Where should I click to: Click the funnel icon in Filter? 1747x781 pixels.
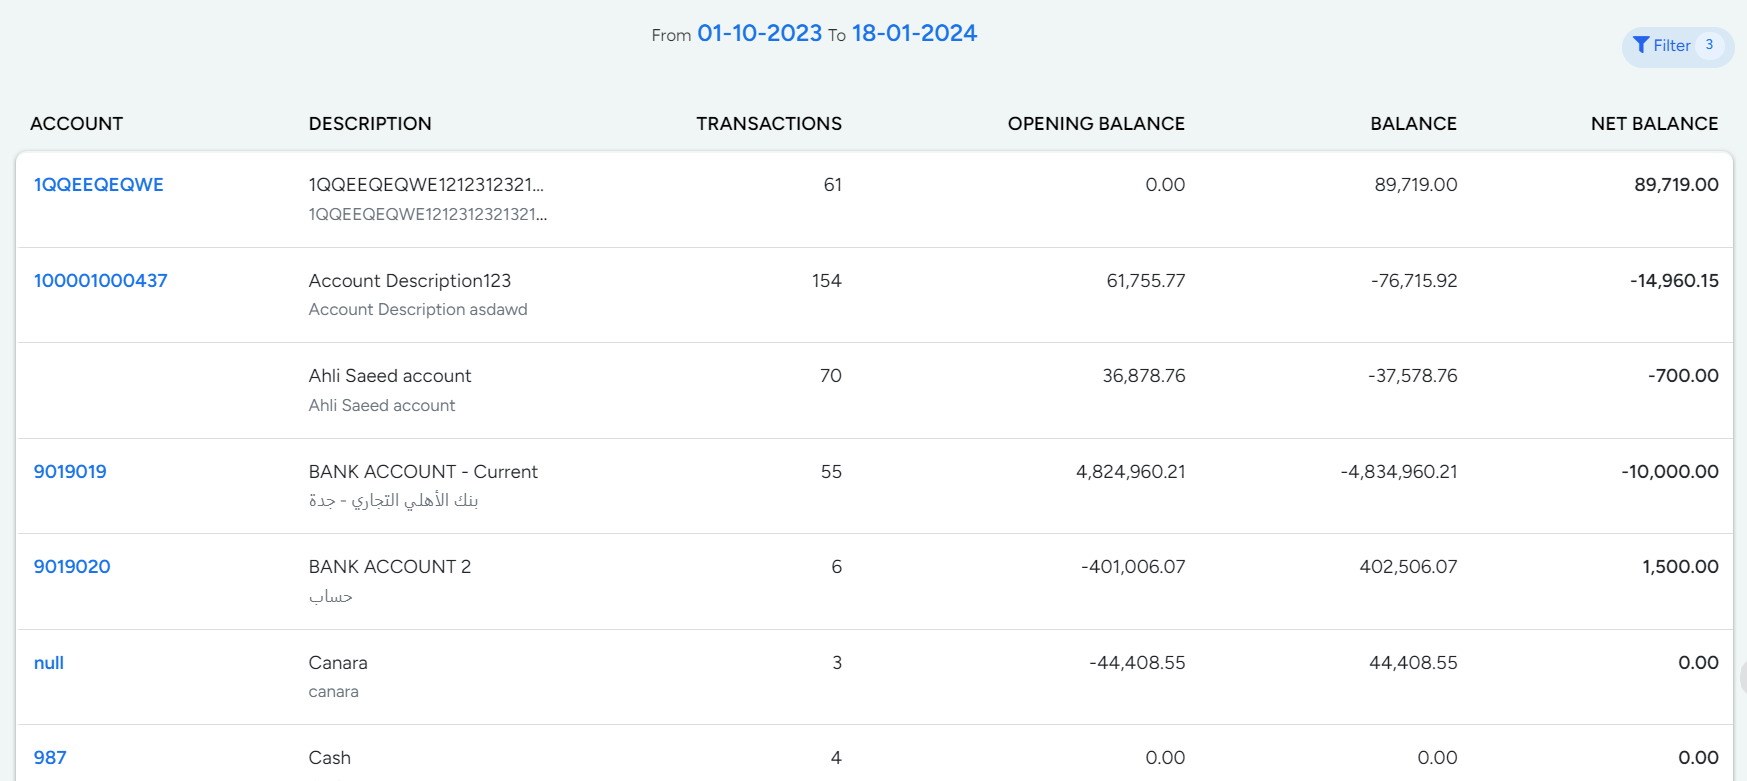pyautogui.click(x=1641, y=45)
